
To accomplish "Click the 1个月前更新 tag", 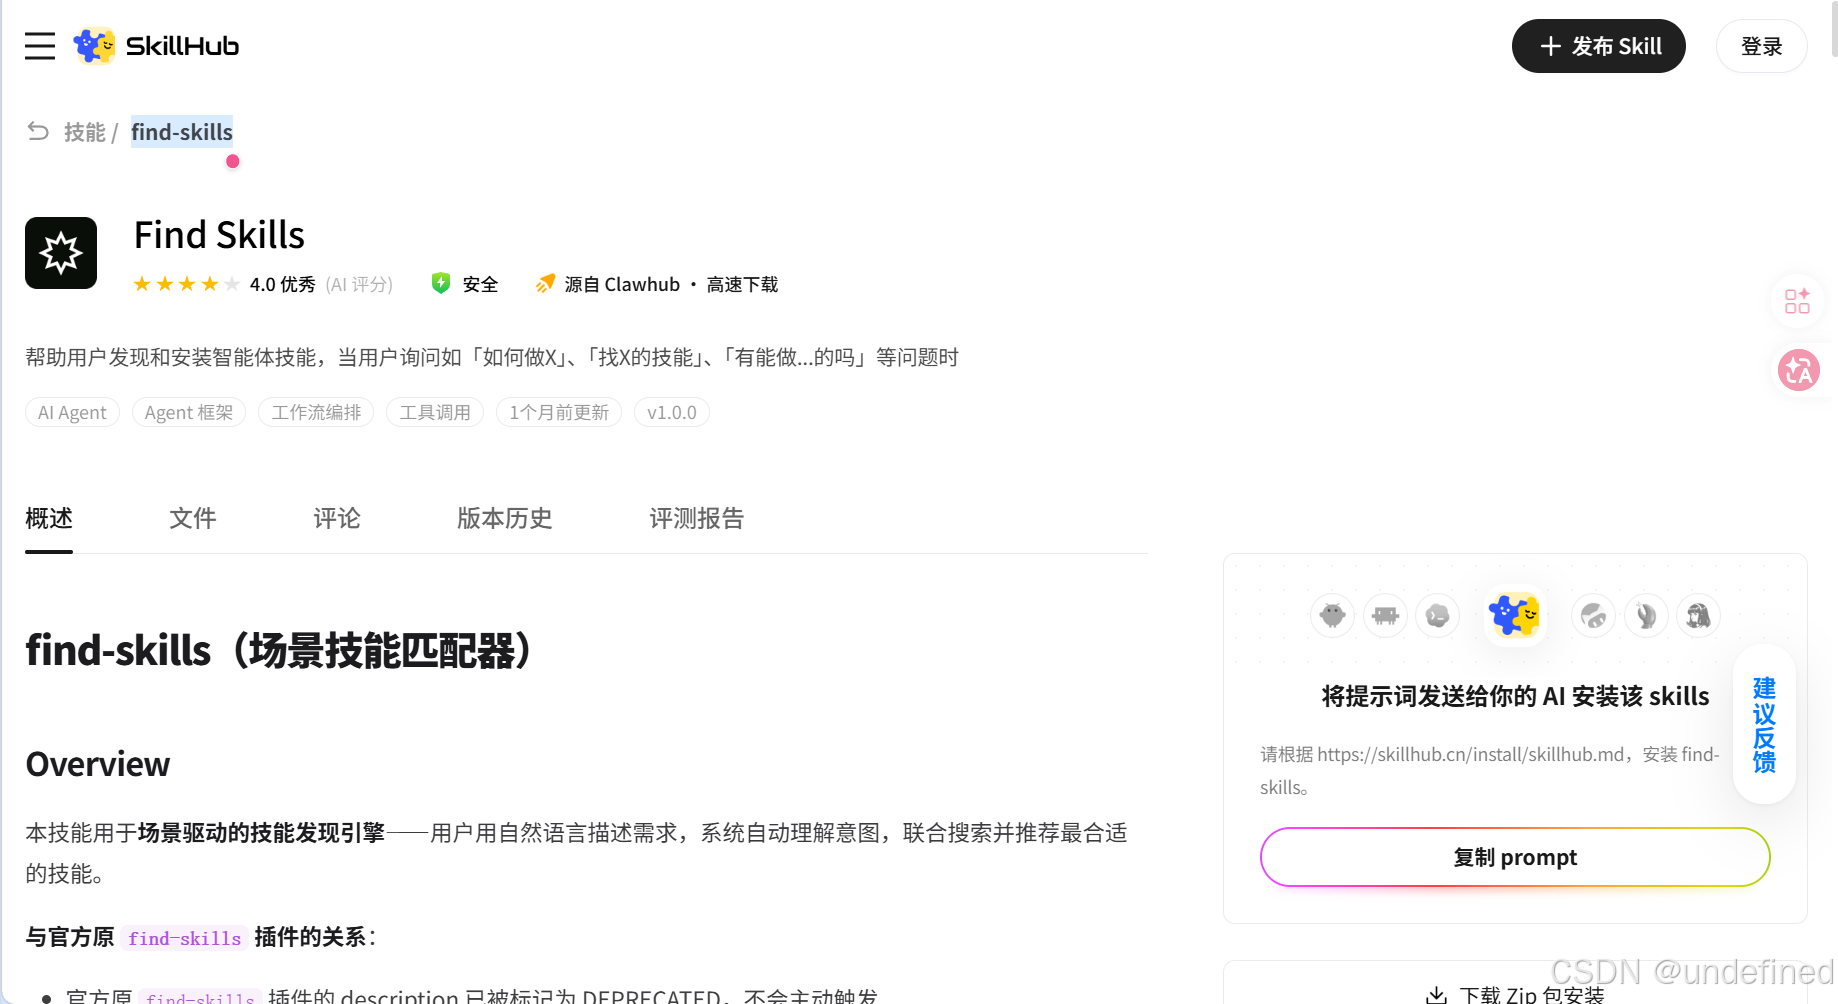I will pyautogui.click(x=559, y=412).
